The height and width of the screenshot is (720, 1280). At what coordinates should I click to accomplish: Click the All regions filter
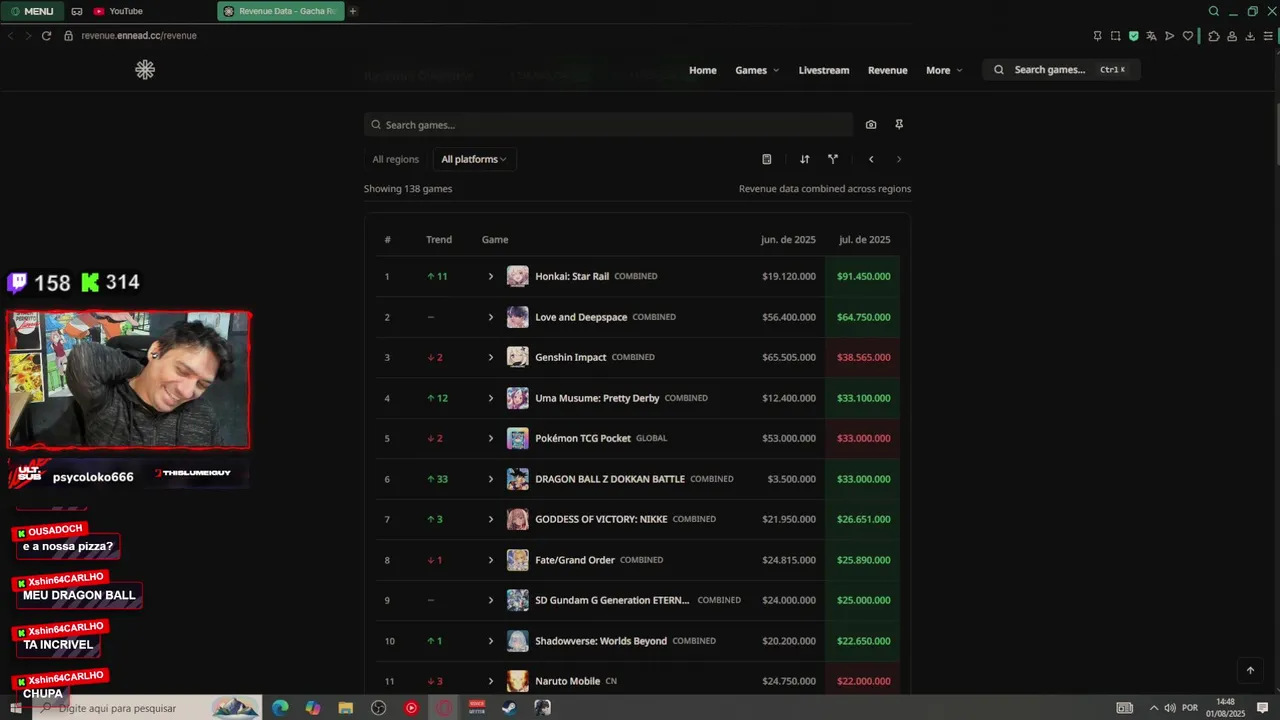[x=395, y=159]
